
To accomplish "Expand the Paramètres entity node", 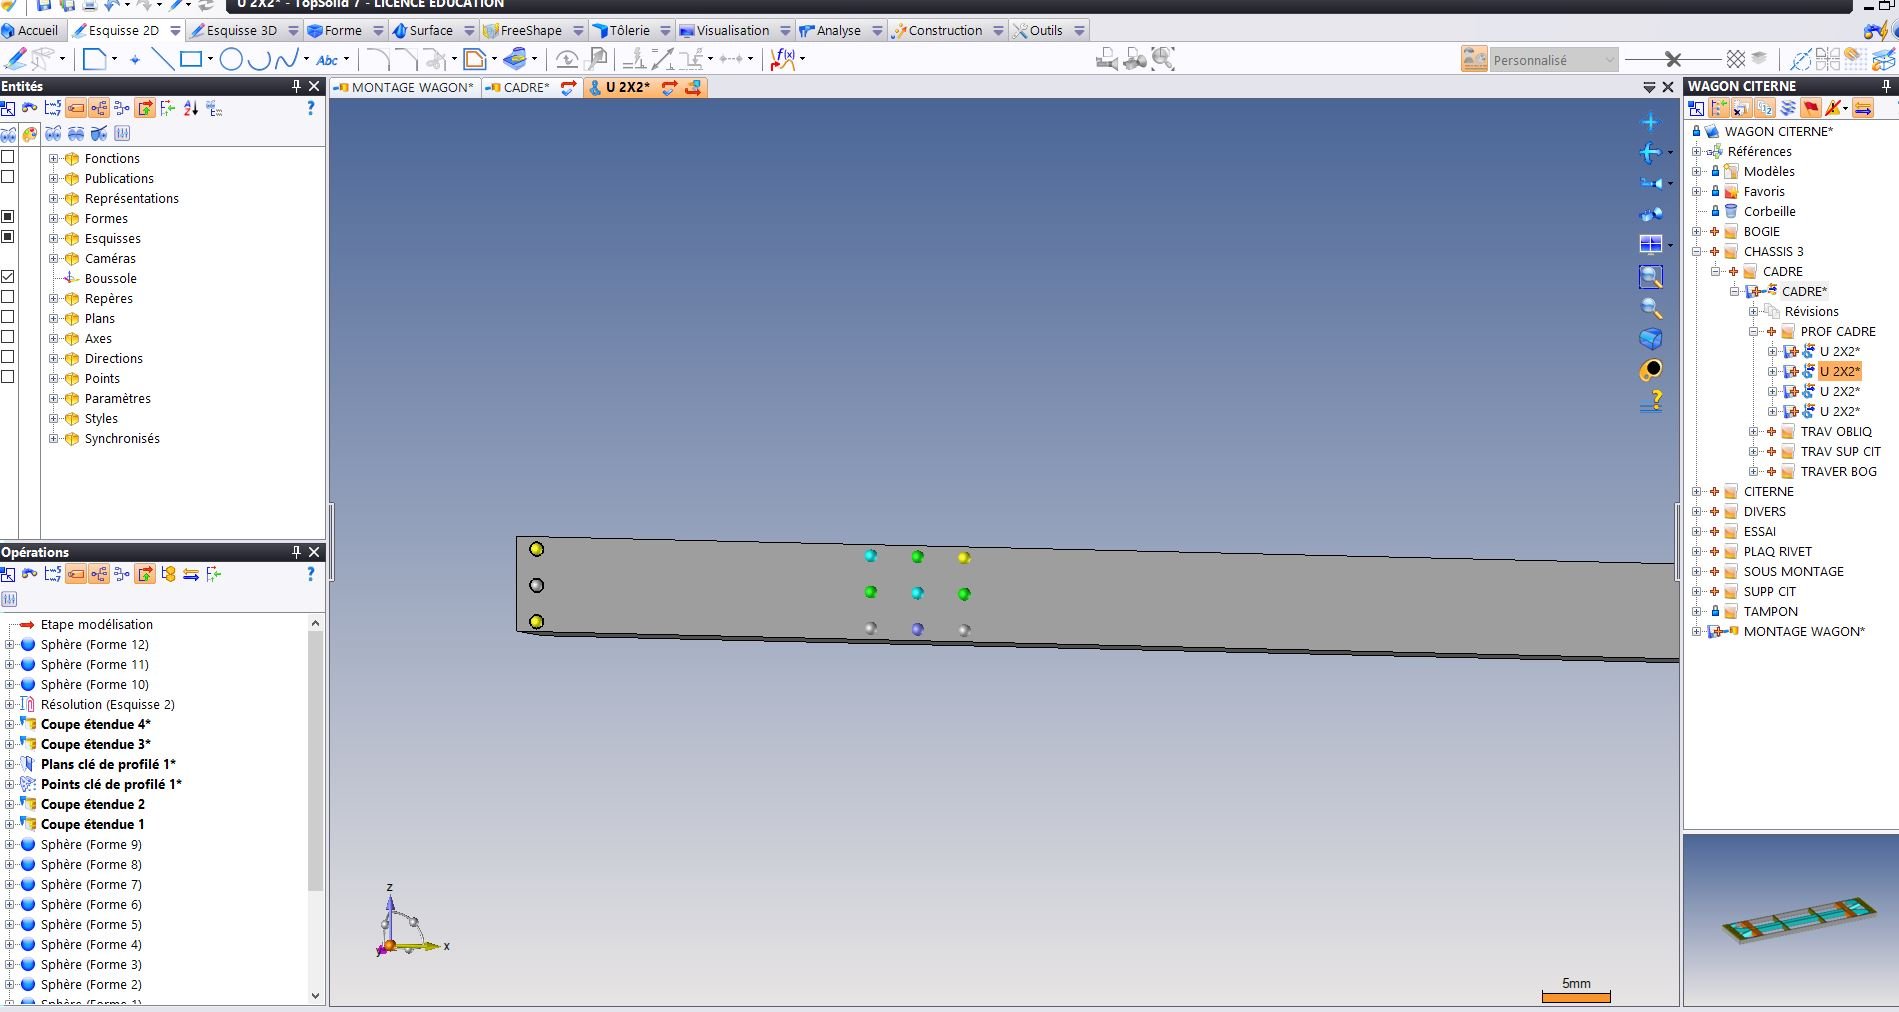I will tap(54, 398).
